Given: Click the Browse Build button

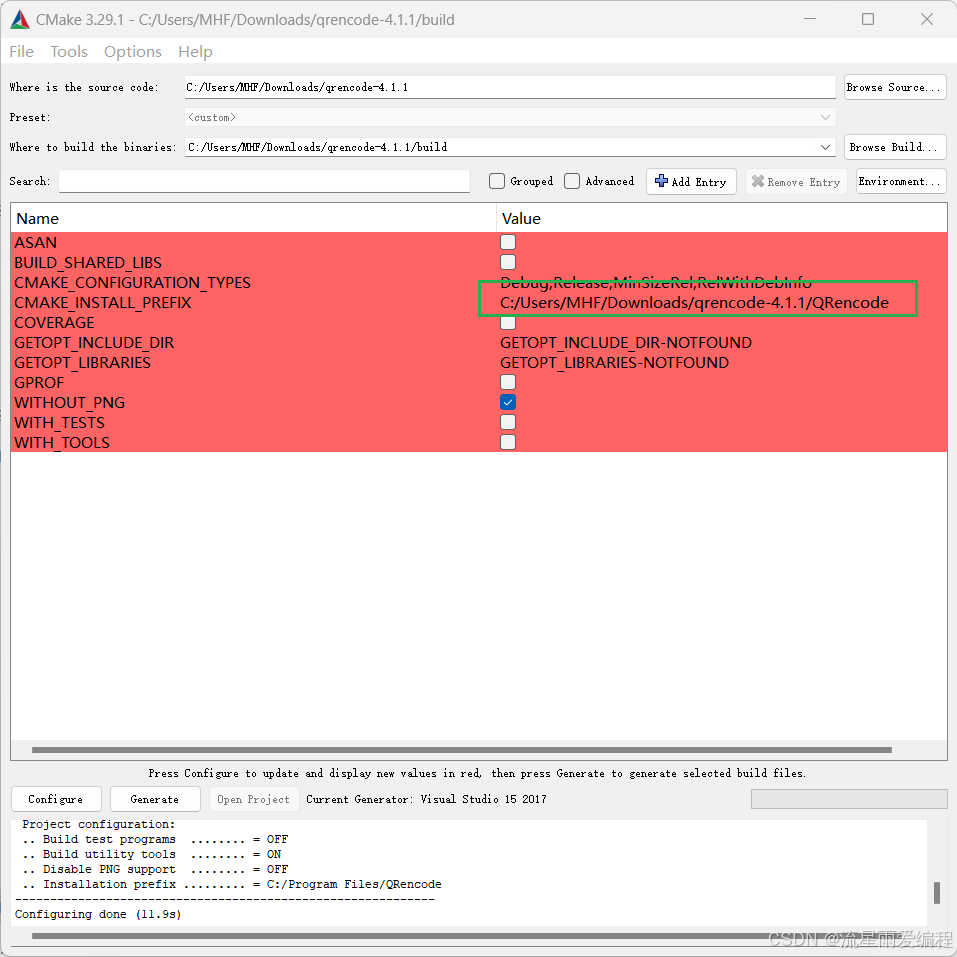Looking at the screenshot, I should point(895,147).
